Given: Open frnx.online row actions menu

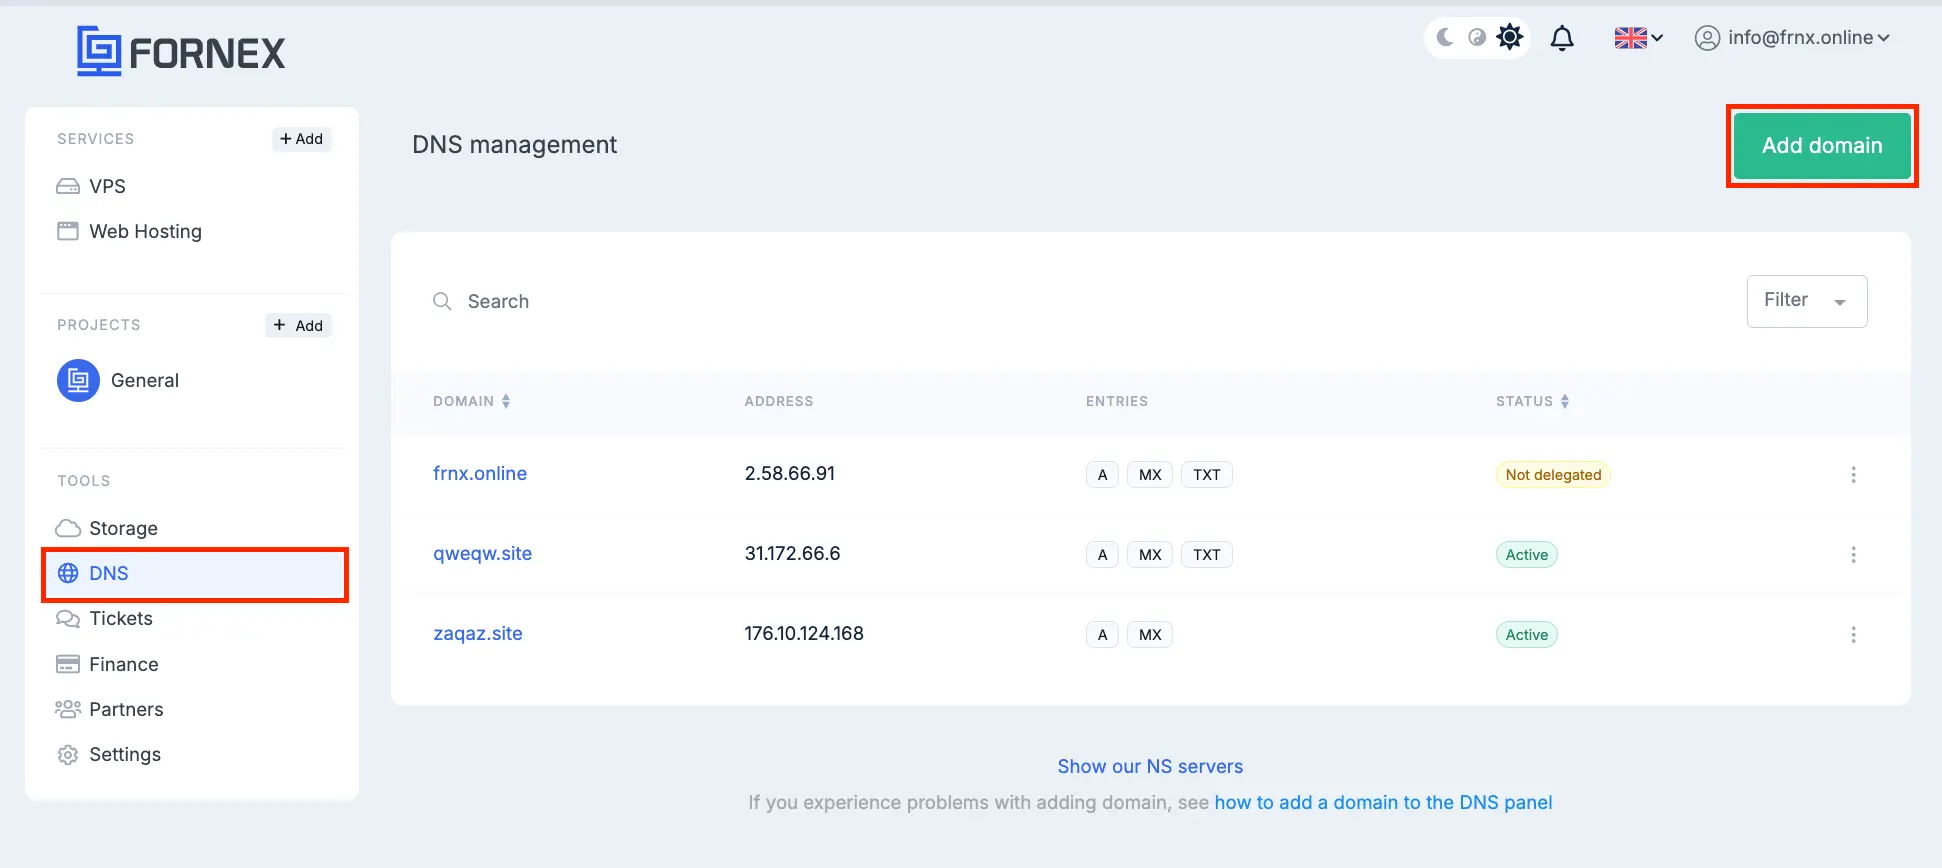Looking at the screenshot, I should (x=1853, y=475).
